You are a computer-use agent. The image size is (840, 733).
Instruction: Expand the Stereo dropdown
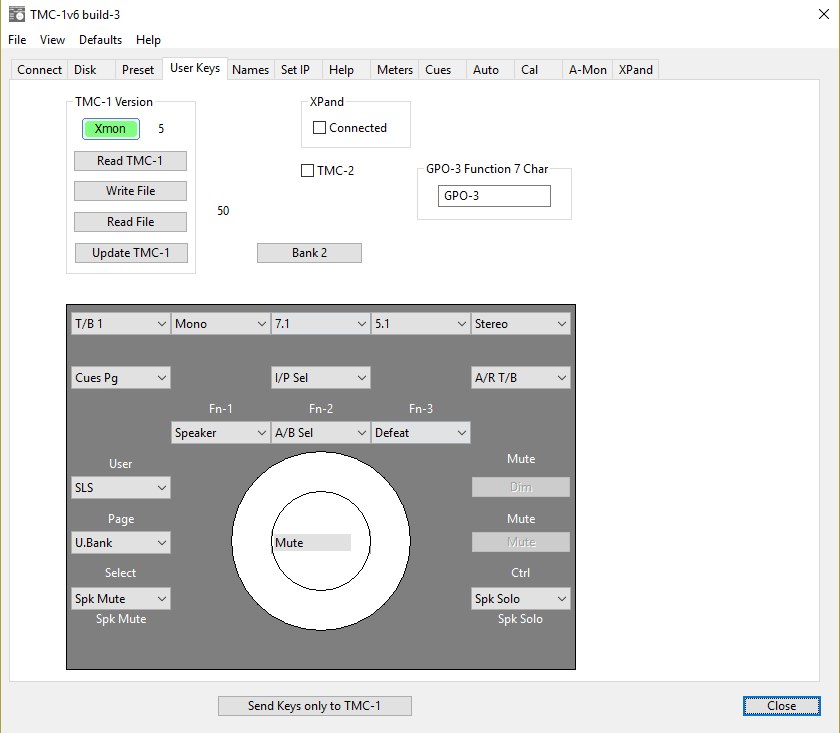[x=520, y=323]
